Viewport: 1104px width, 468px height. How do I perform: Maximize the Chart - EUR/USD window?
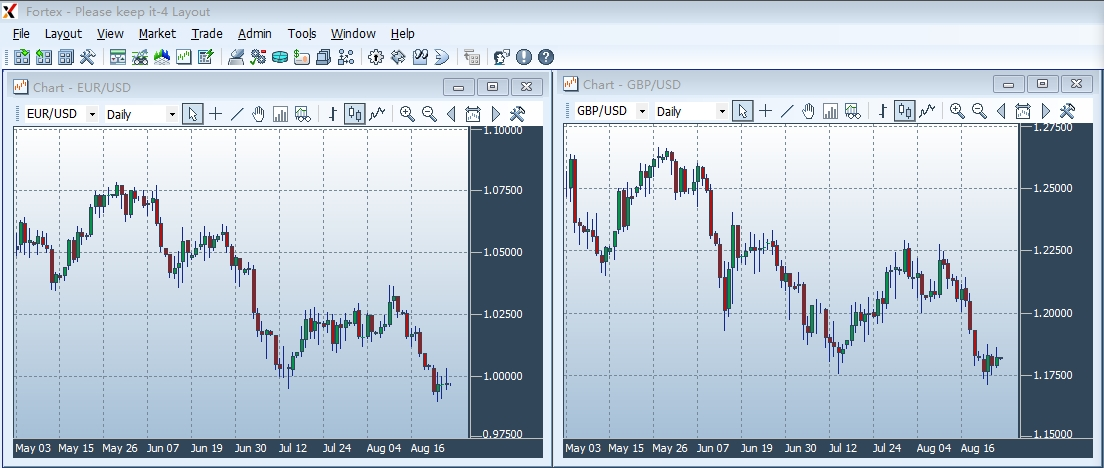tap(493, 87)
